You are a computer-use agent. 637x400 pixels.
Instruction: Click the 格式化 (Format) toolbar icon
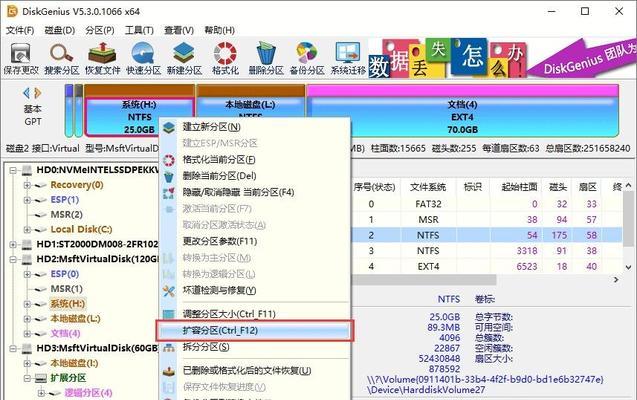point(225,59)
